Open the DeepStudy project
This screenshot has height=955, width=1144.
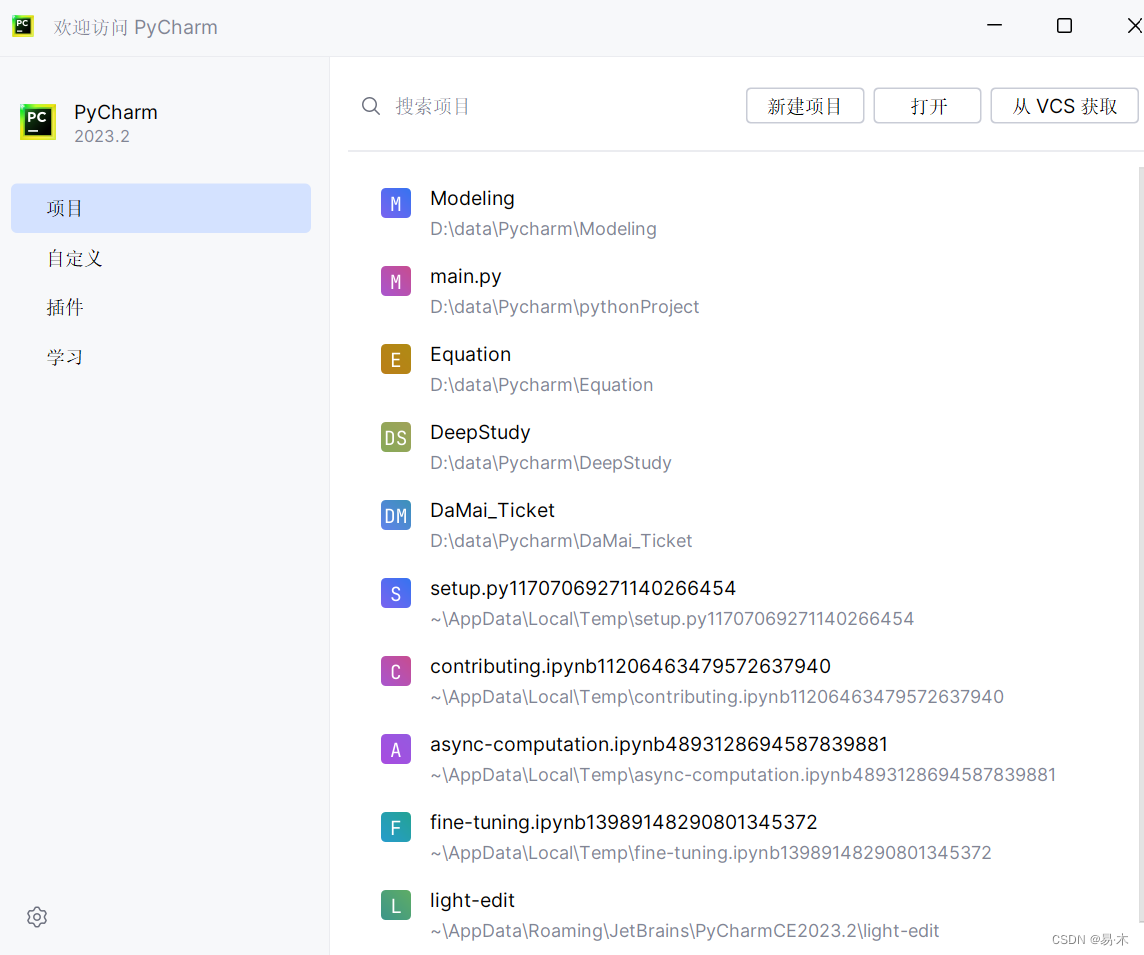tap(480, 433)
